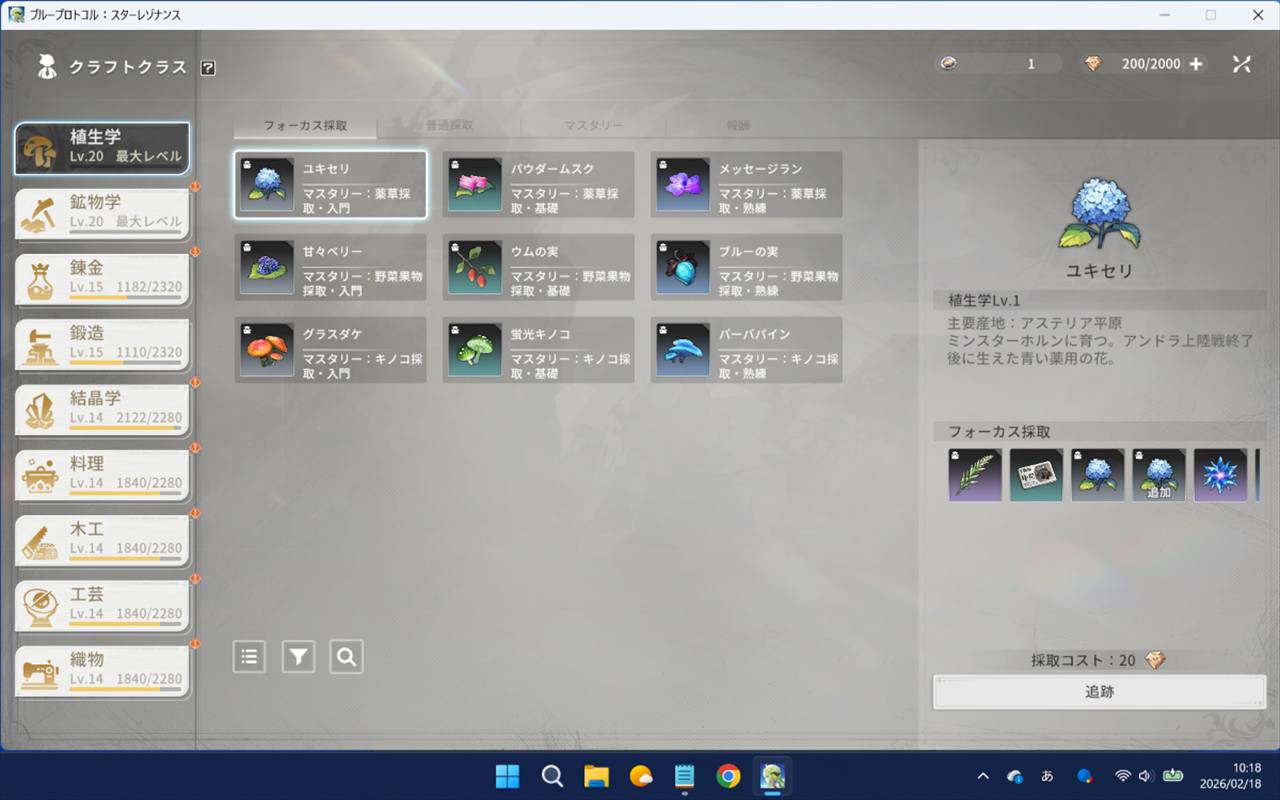Click the list view icon button

(x=249, y=657)
